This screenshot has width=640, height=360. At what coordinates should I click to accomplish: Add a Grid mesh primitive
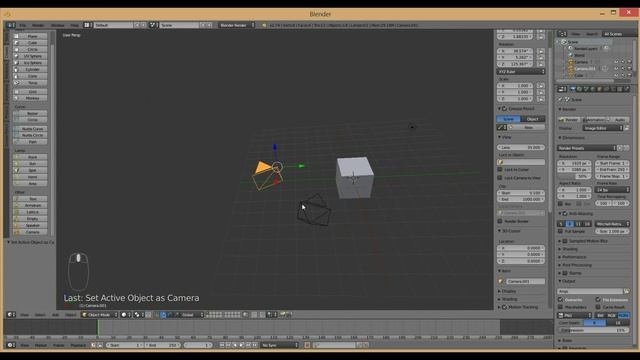pos(30,92)
